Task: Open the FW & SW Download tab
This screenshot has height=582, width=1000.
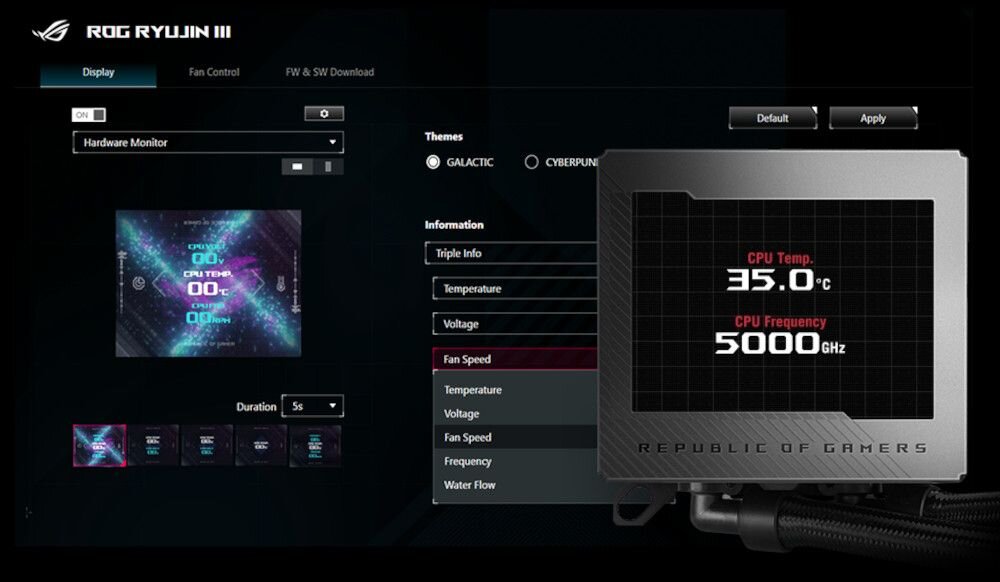Action: point(328,72)
